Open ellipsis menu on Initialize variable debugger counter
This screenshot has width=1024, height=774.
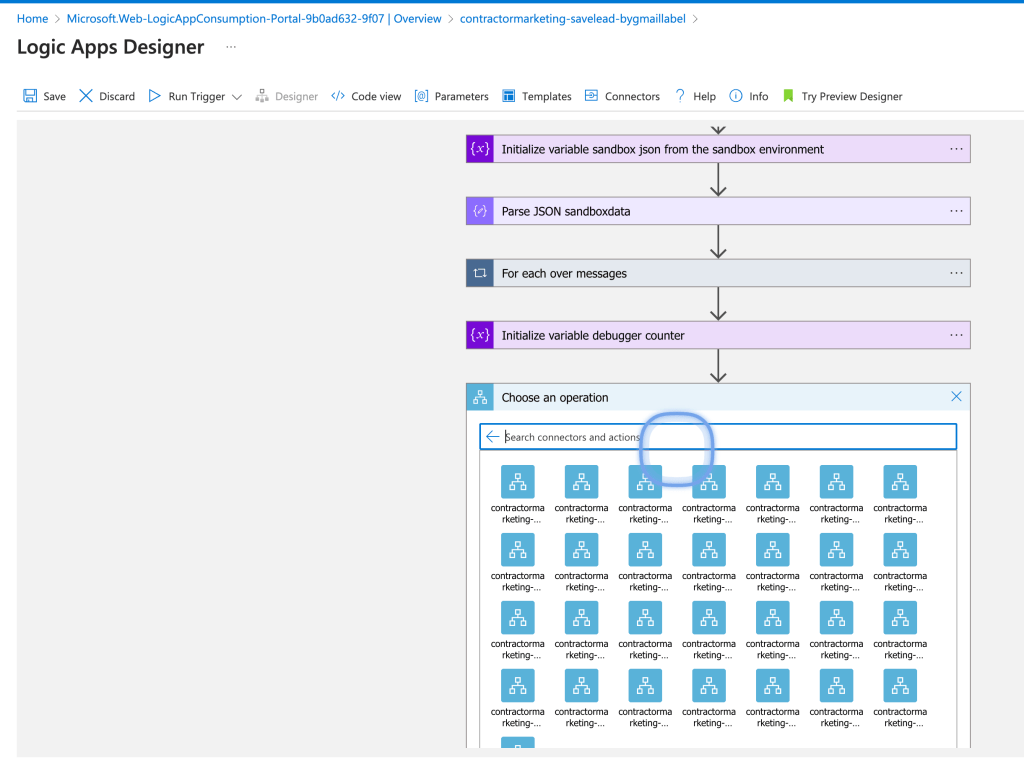click(x=956, y=336)
